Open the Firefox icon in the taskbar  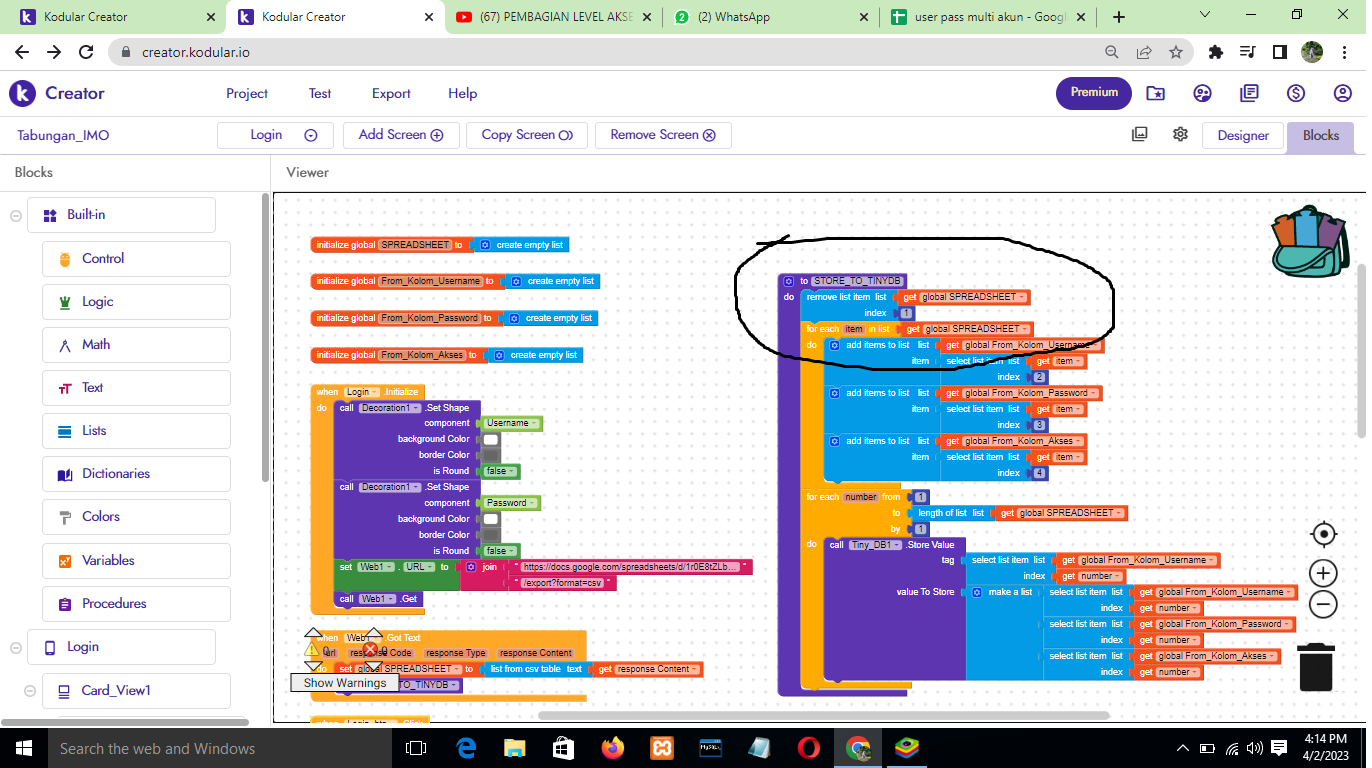(x=612, y=748)
